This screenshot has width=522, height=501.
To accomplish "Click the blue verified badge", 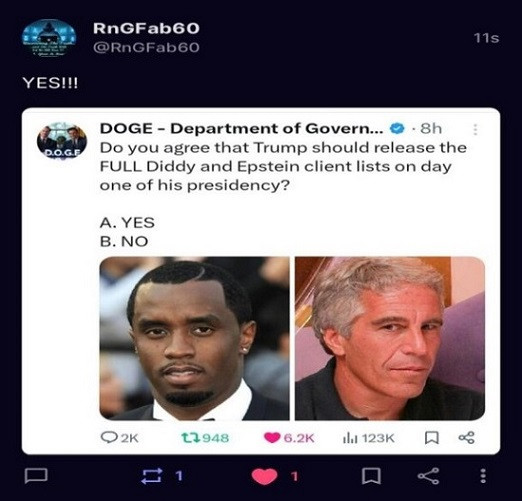I will coord(397,128).
